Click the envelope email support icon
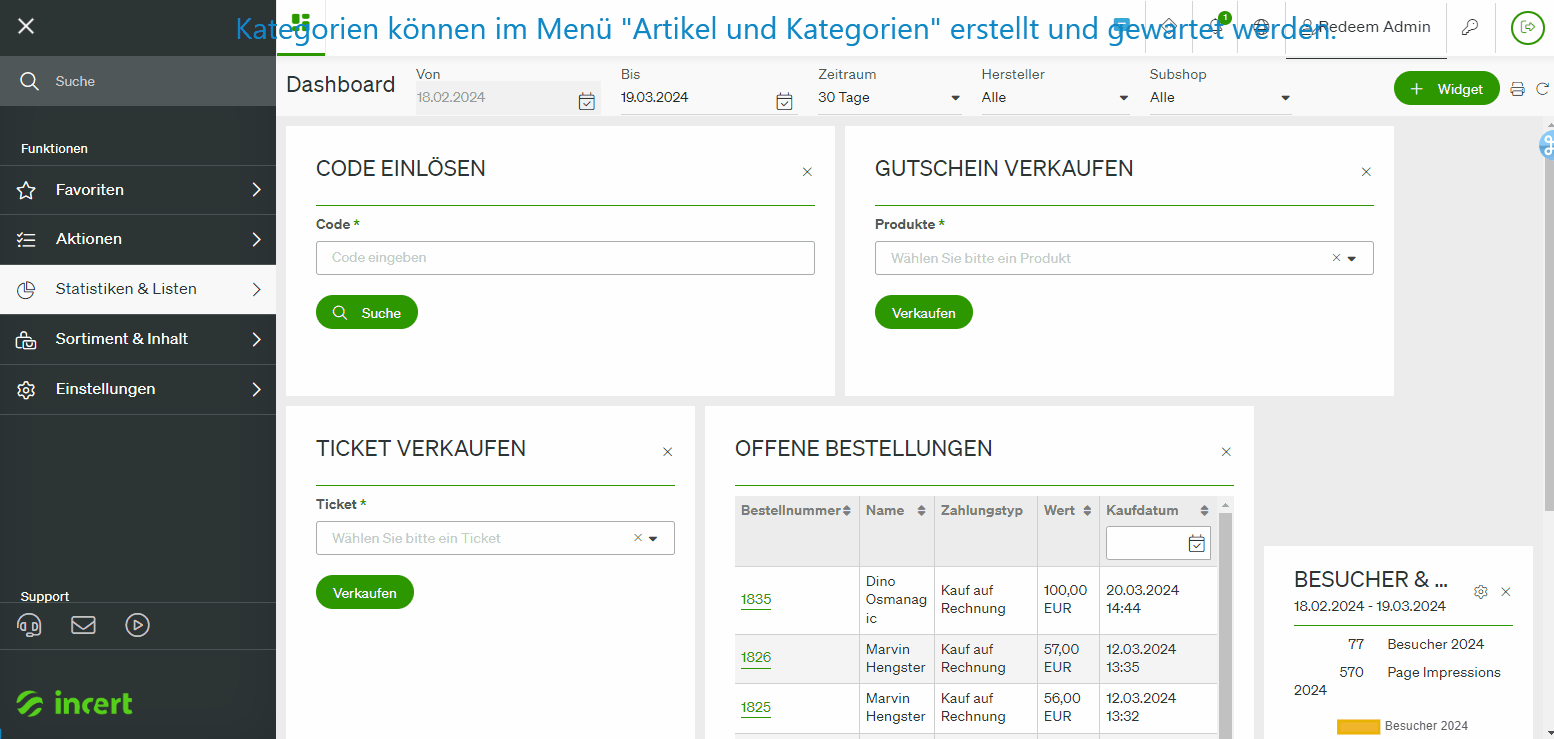The image size is (1554, 739). point(84,625)
